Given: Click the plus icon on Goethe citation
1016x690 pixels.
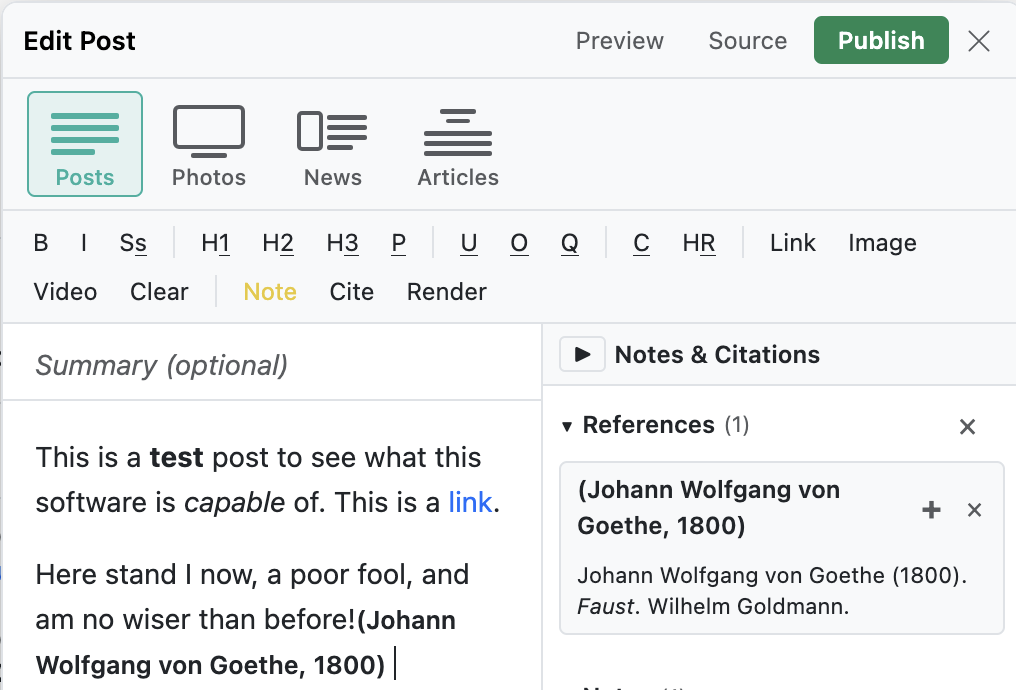Looking at the screenshot, I should point(931,510).
